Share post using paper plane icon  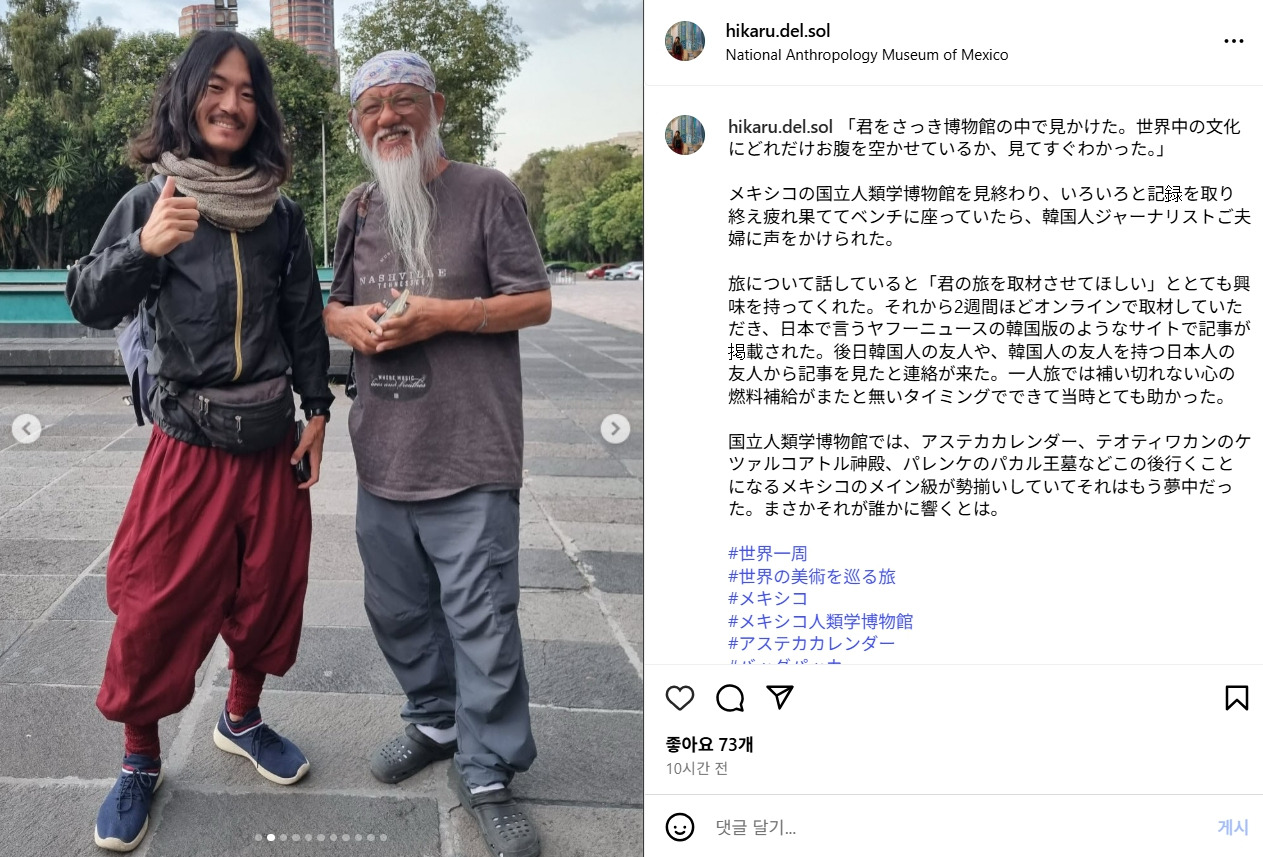(x=780, y=697)
